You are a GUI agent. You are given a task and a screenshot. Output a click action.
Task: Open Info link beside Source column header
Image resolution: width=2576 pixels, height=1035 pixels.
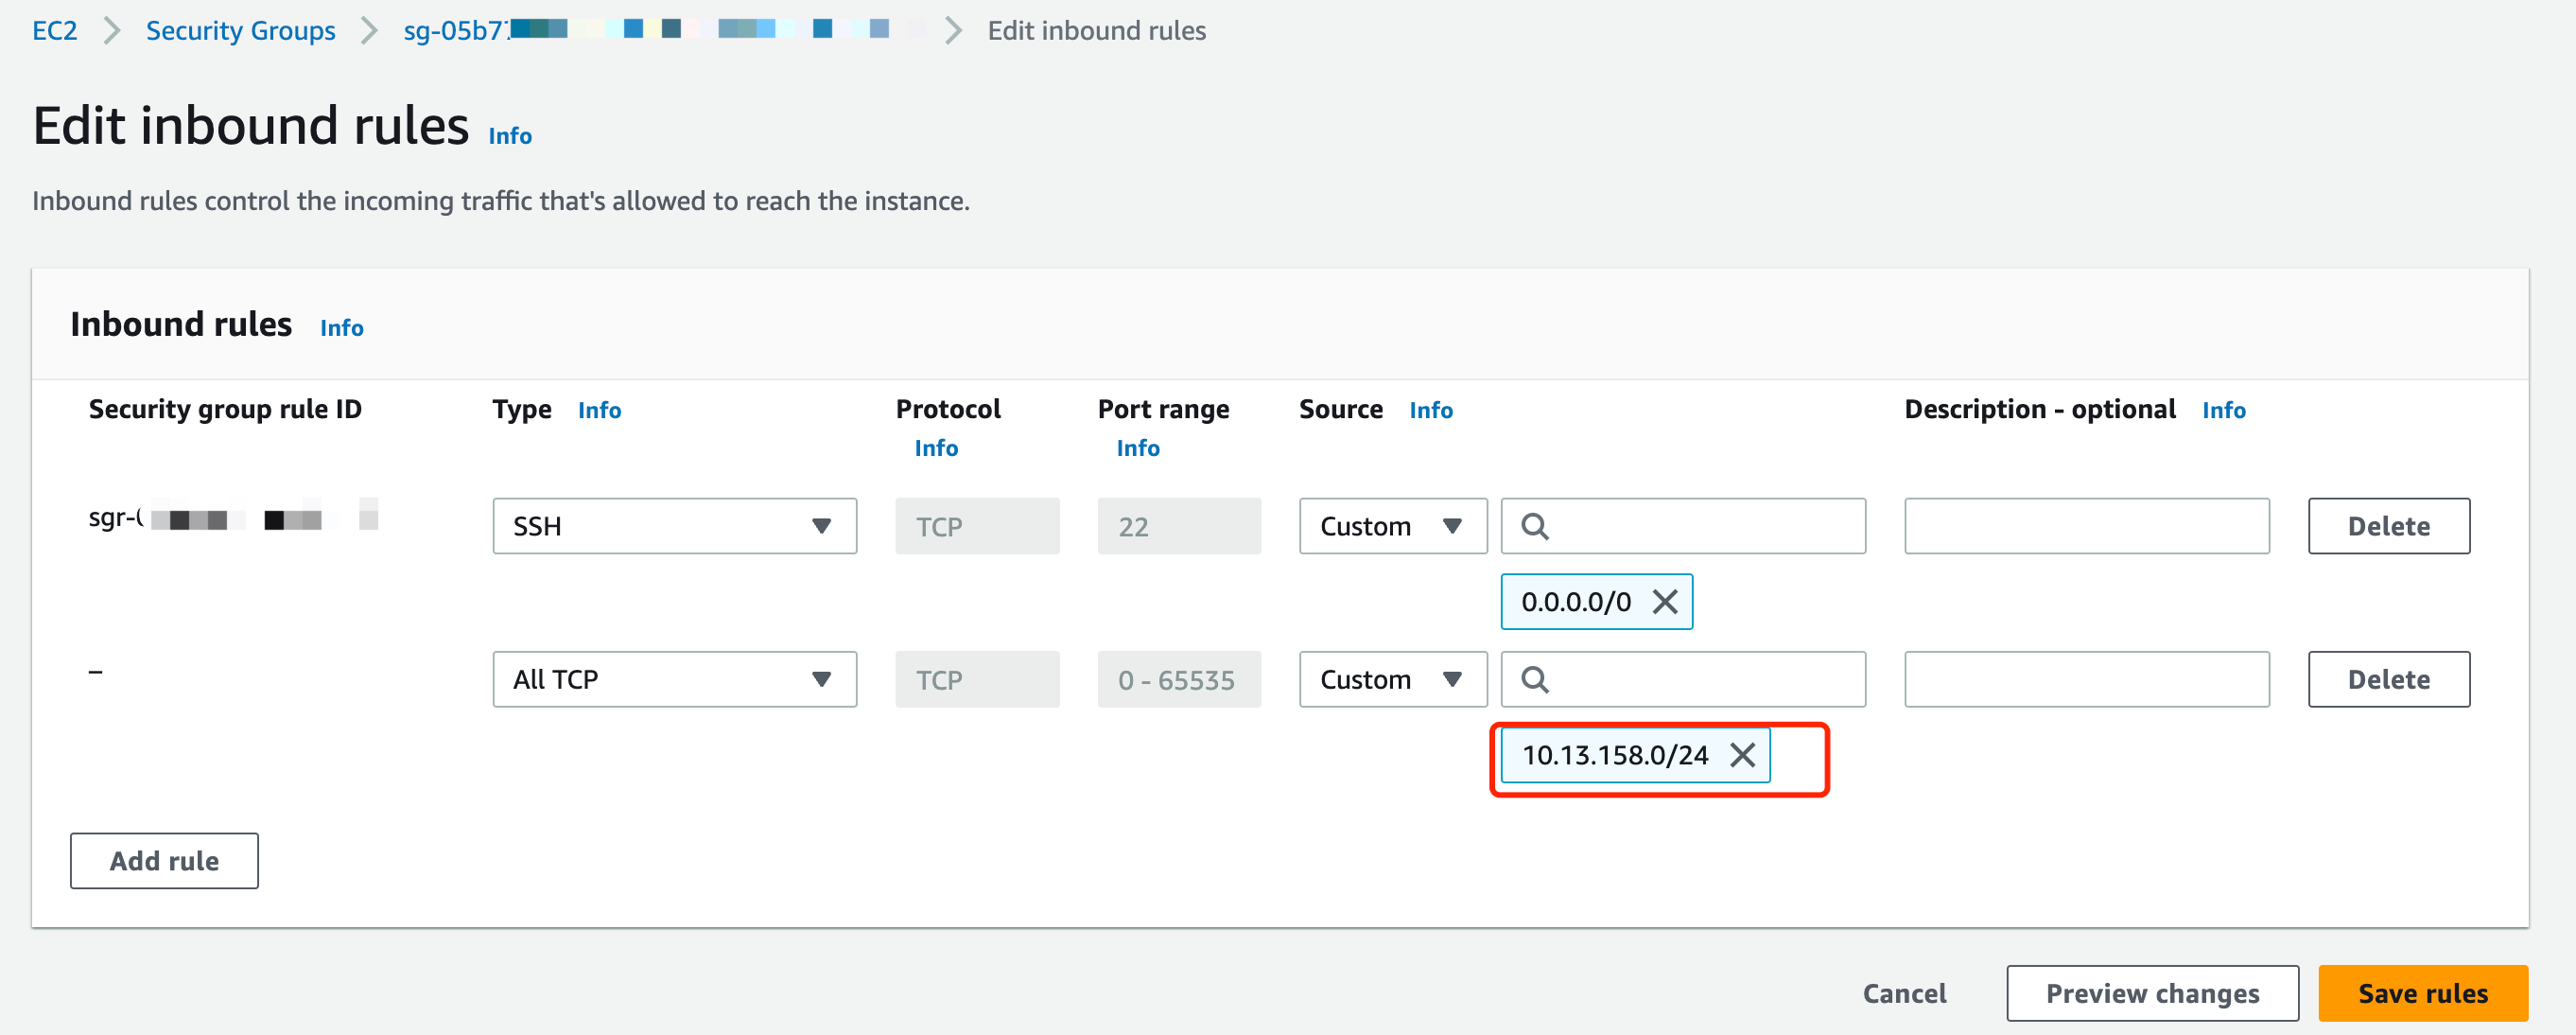1430,410
